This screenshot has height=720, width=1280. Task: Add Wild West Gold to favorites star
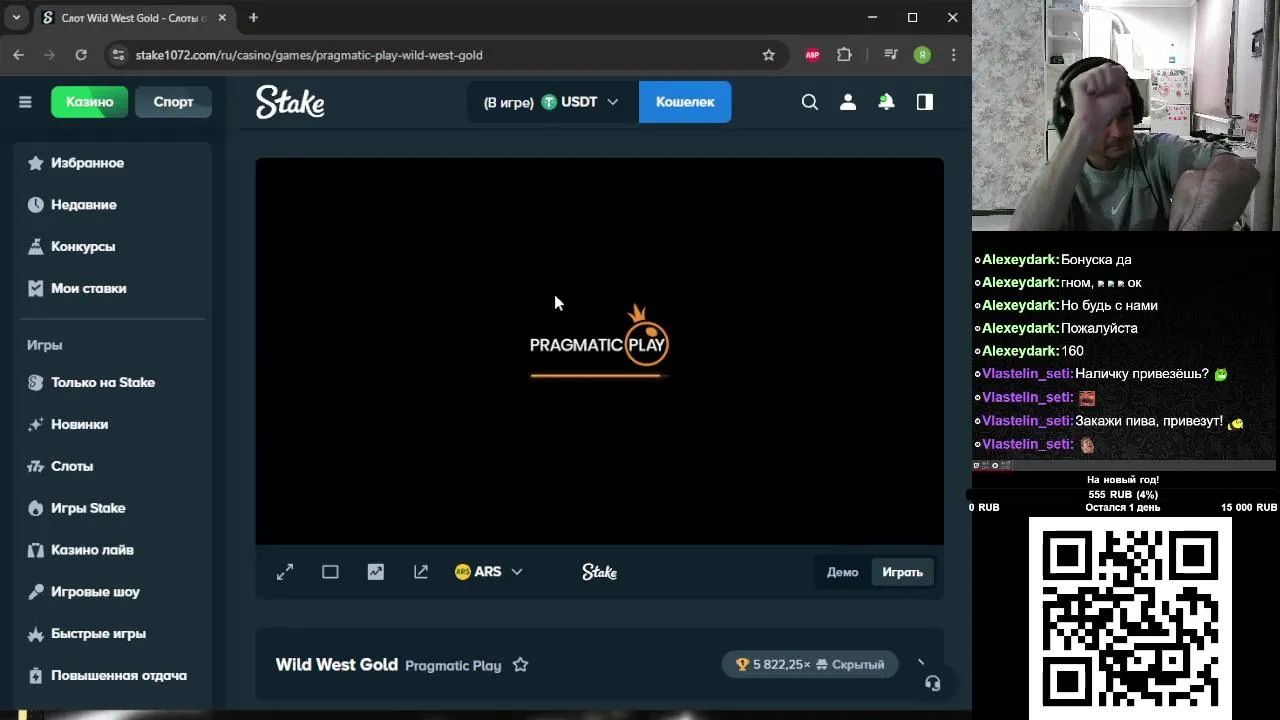click(x=520, y=665)
